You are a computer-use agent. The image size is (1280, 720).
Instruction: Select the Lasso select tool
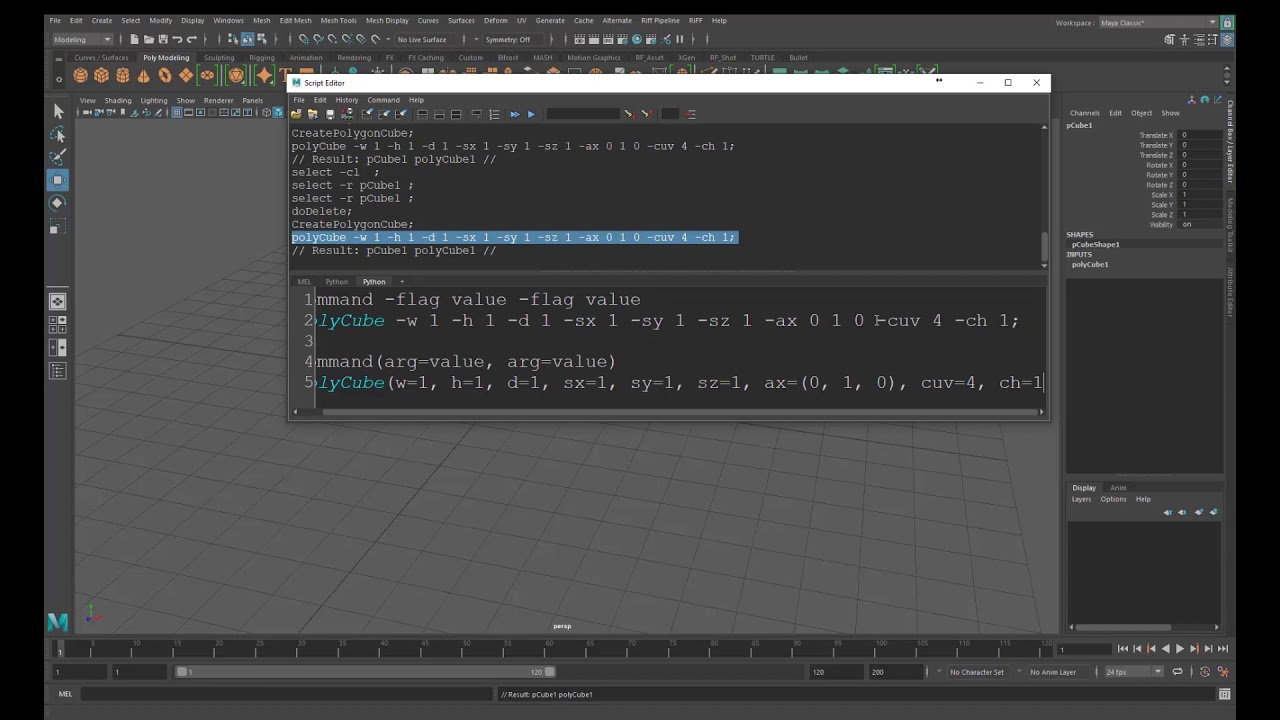point(58,135)
